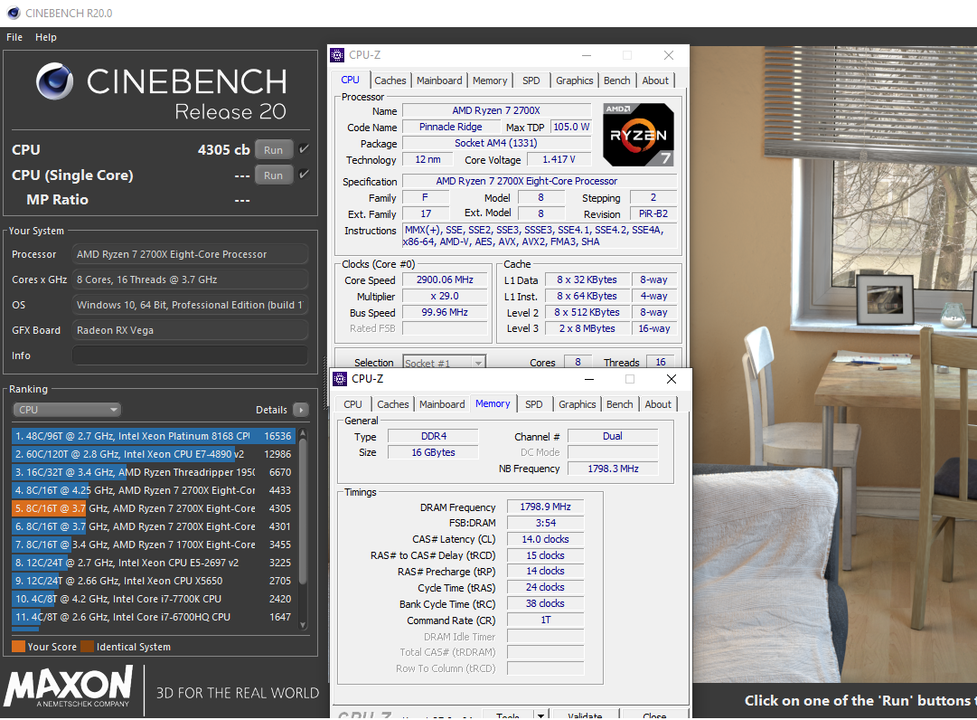Select ranking row 11 Core i7-6700HQ
Image resolution: width=977 pixels, height=720 pixels.
point(153,617)
